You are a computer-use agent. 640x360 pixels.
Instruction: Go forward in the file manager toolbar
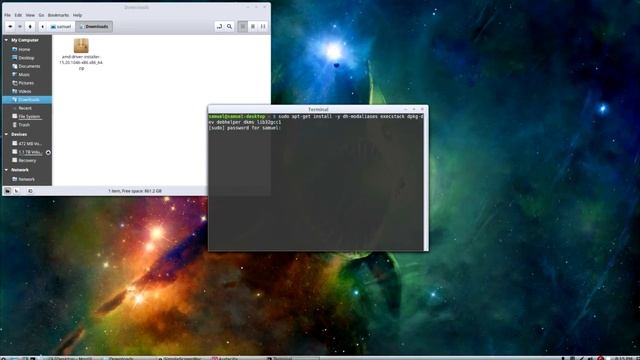(x=20, y=27)
